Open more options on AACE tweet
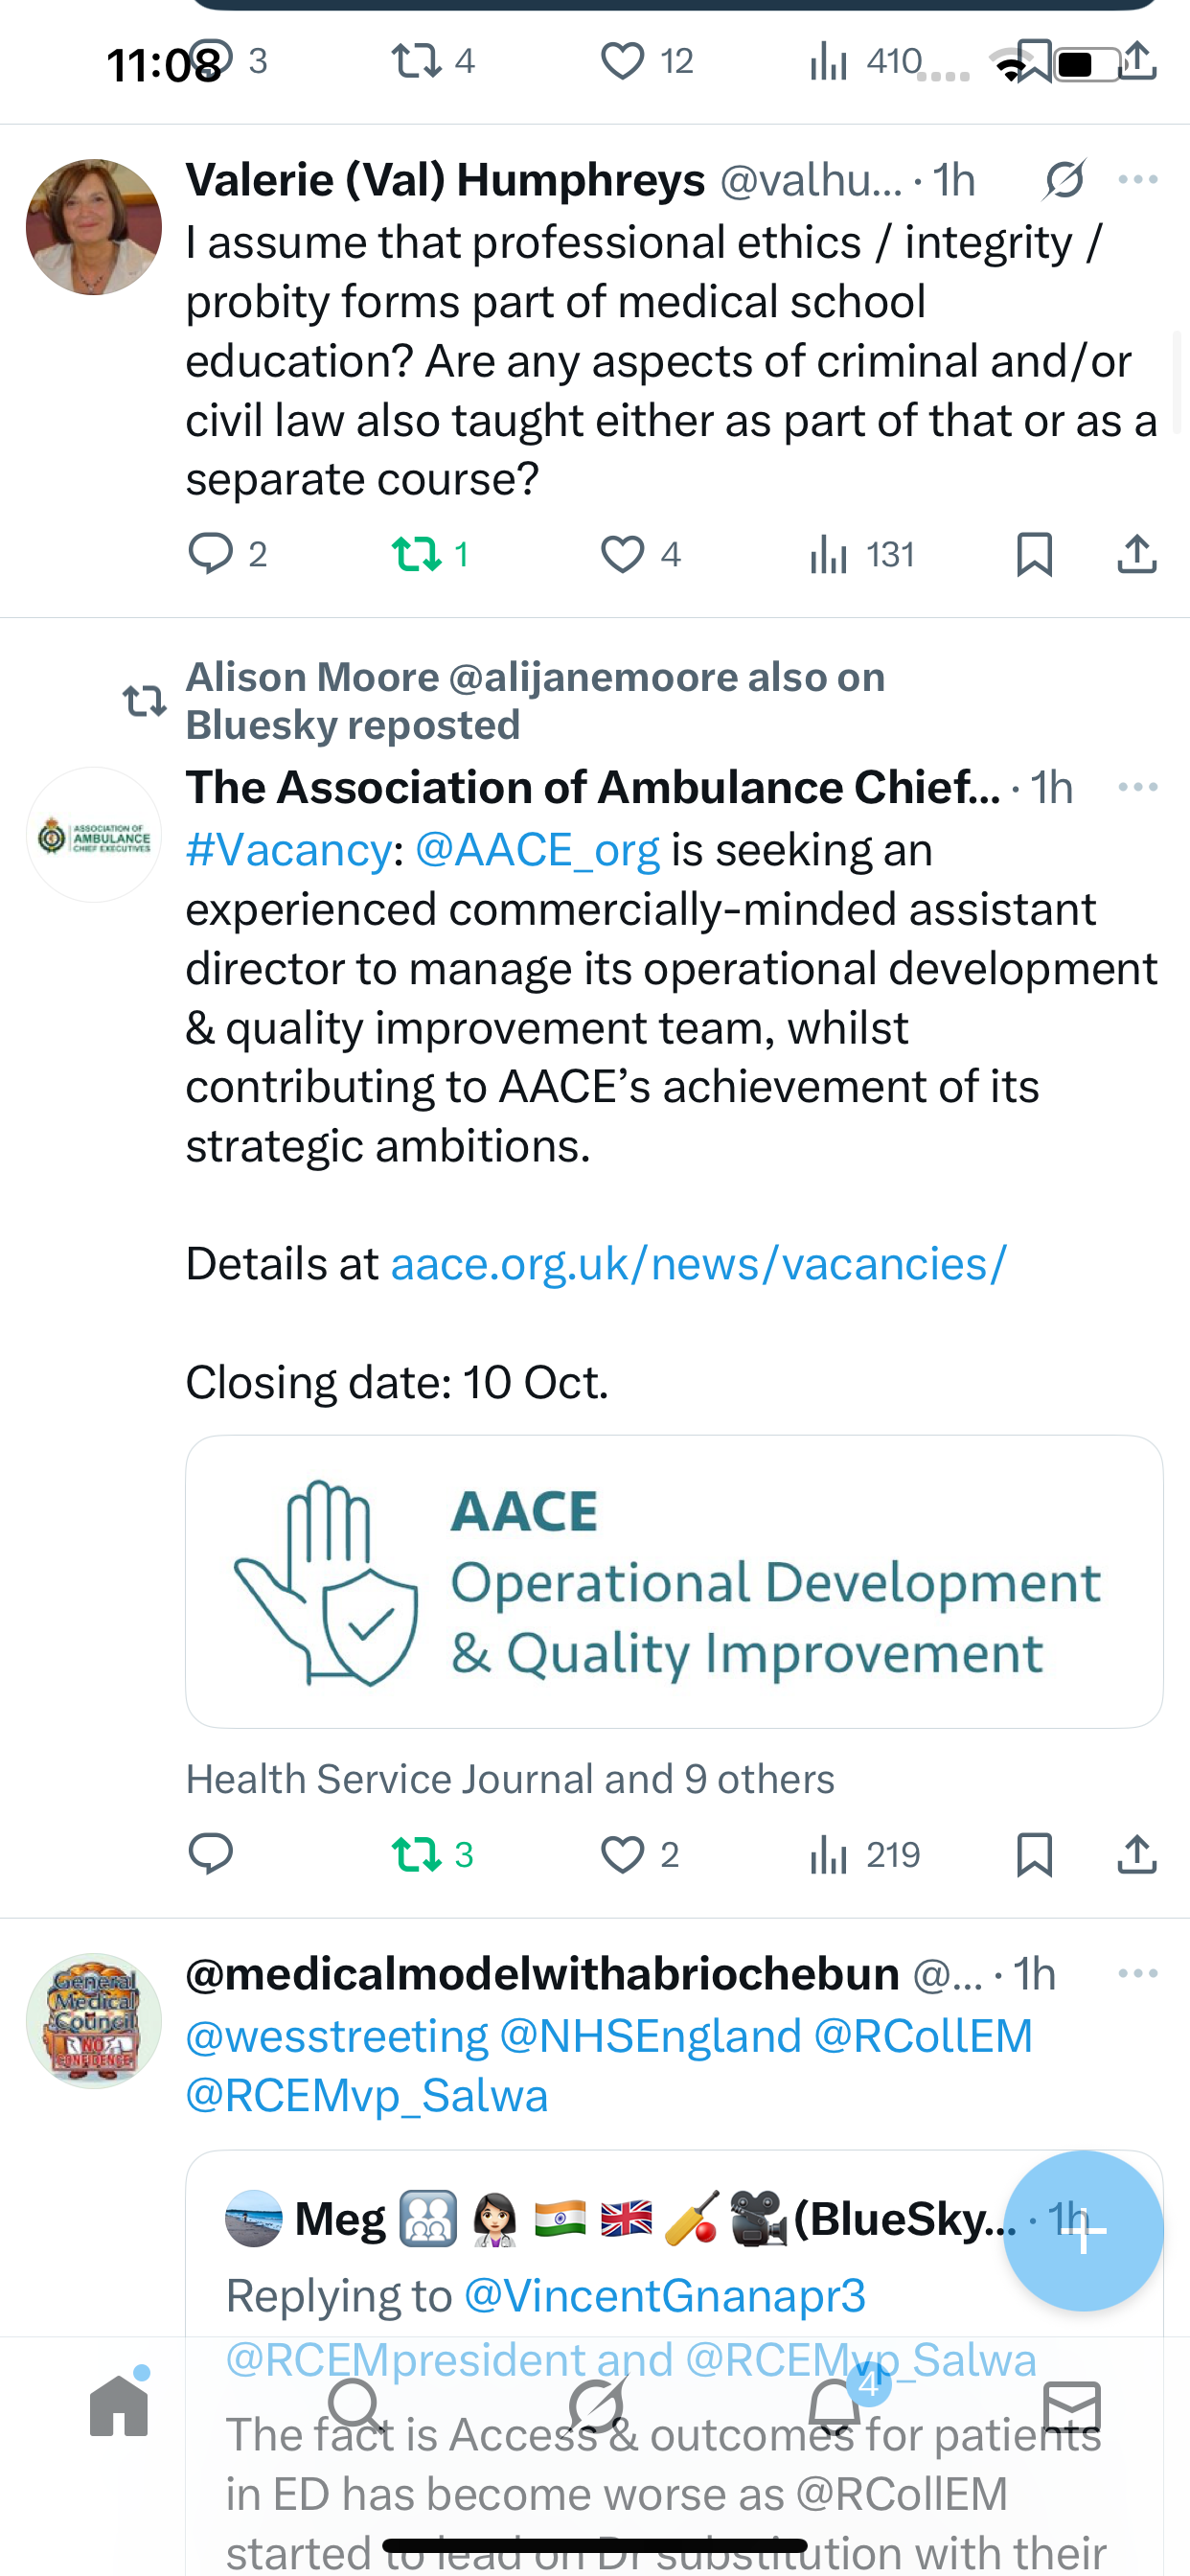The image size is (1190, 2576). click(1138, 787)
